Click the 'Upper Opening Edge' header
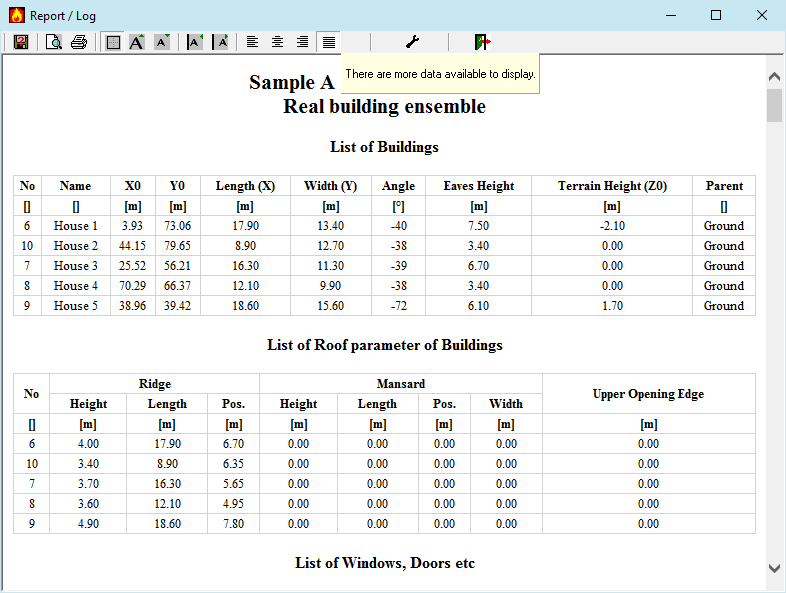The image size is (786, 593). coord(648,394)
